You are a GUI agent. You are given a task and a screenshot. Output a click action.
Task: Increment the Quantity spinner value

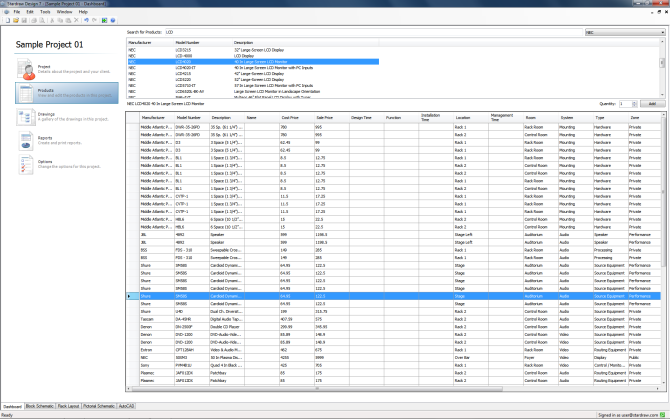(632, 101)
